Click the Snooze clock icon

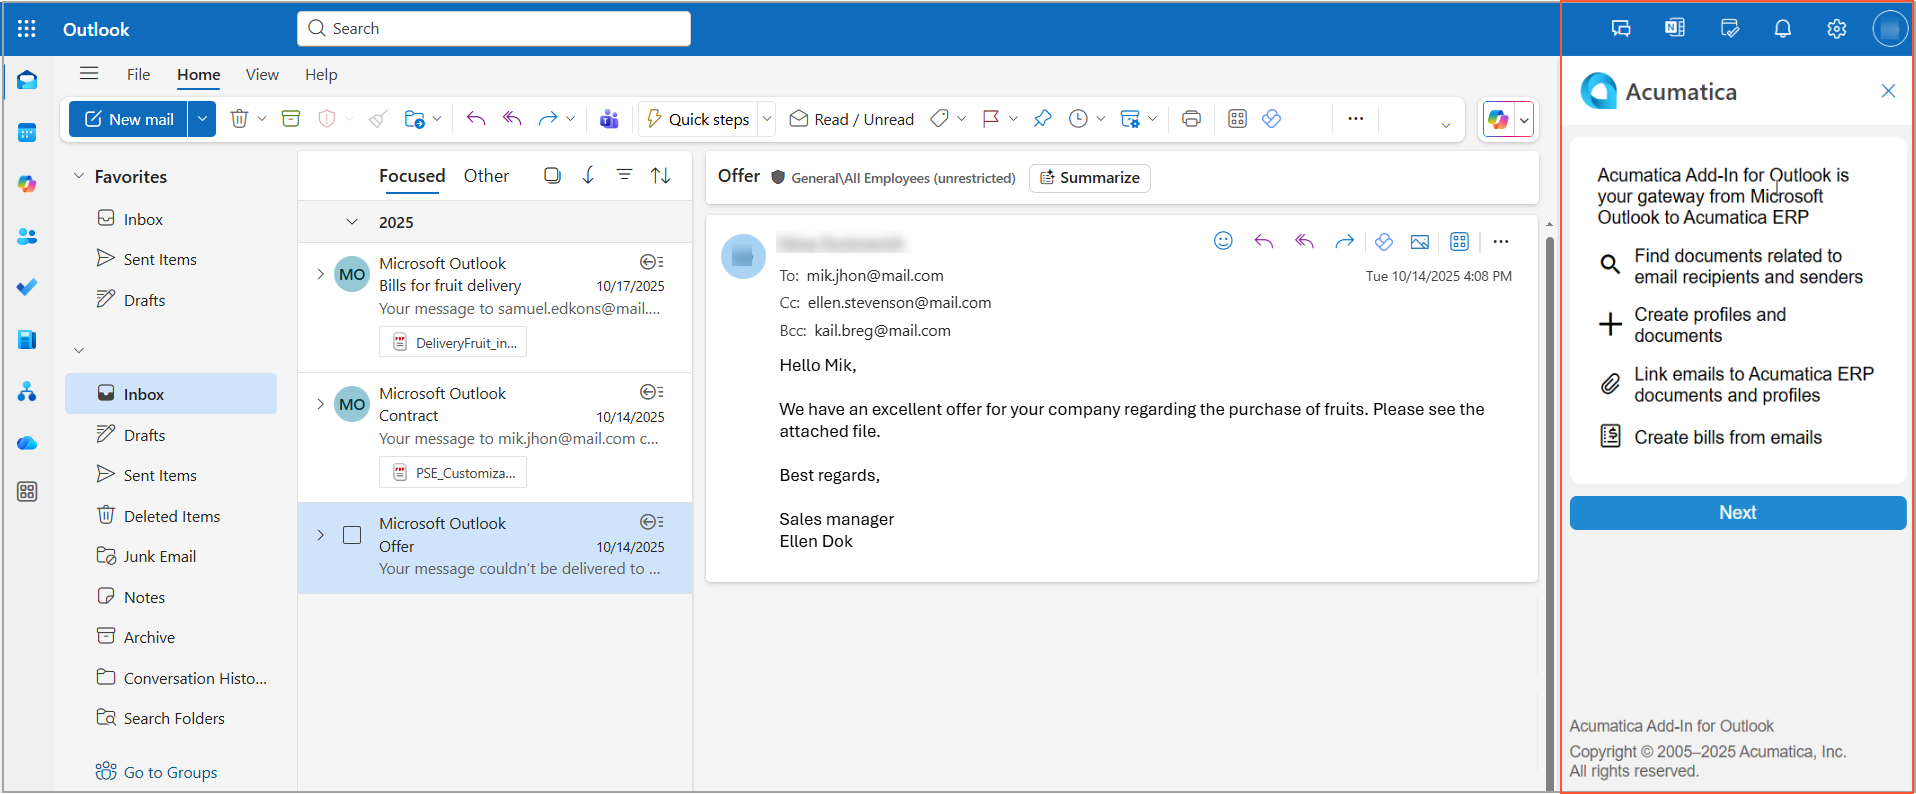pos(1078,119)
